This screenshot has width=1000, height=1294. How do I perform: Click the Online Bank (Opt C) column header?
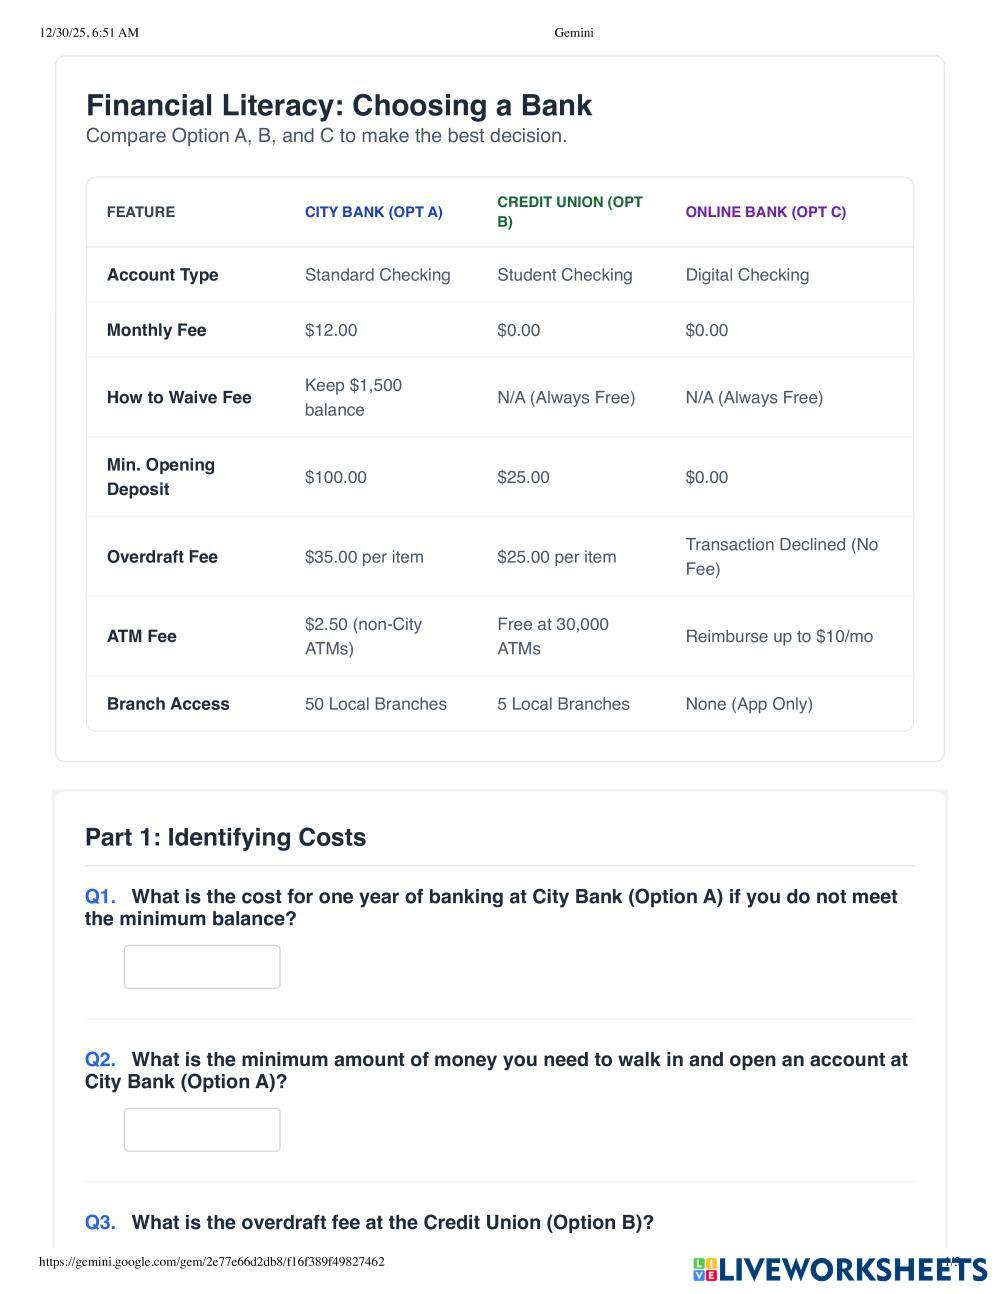coord(765,212)
